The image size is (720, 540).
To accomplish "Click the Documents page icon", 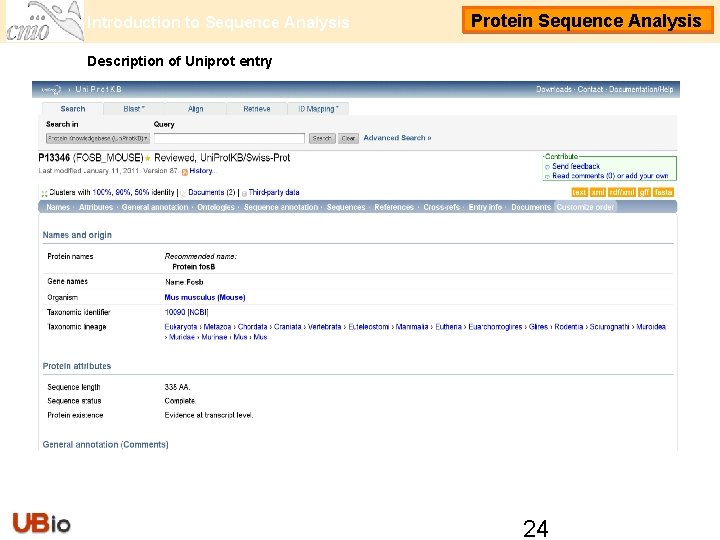I will tap(184, 193).
